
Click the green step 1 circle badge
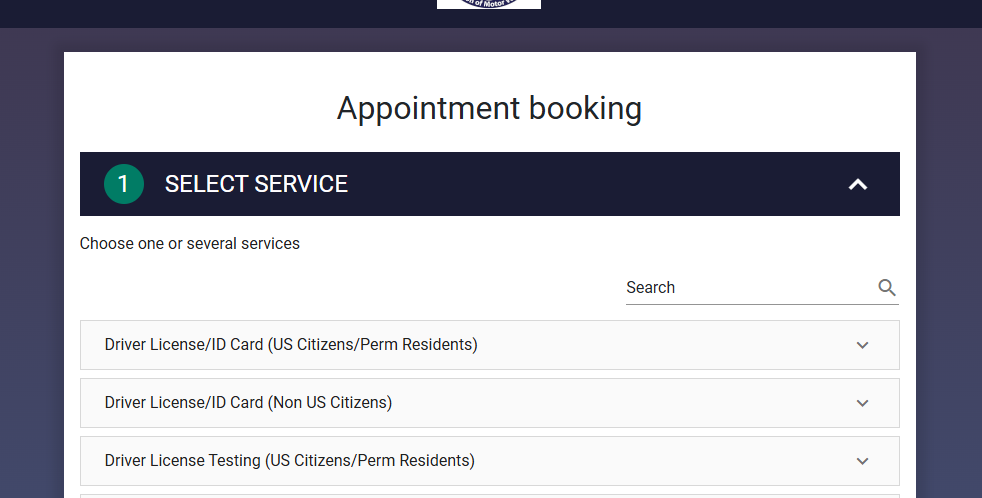tap(123, 184)
